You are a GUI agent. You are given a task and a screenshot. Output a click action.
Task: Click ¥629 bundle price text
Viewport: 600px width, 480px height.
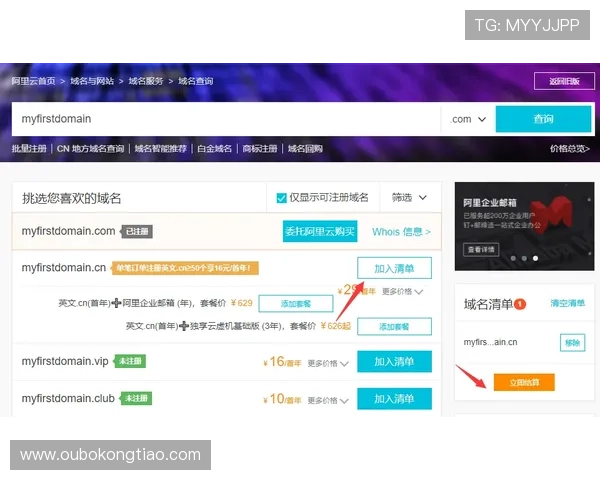[241, 303]
